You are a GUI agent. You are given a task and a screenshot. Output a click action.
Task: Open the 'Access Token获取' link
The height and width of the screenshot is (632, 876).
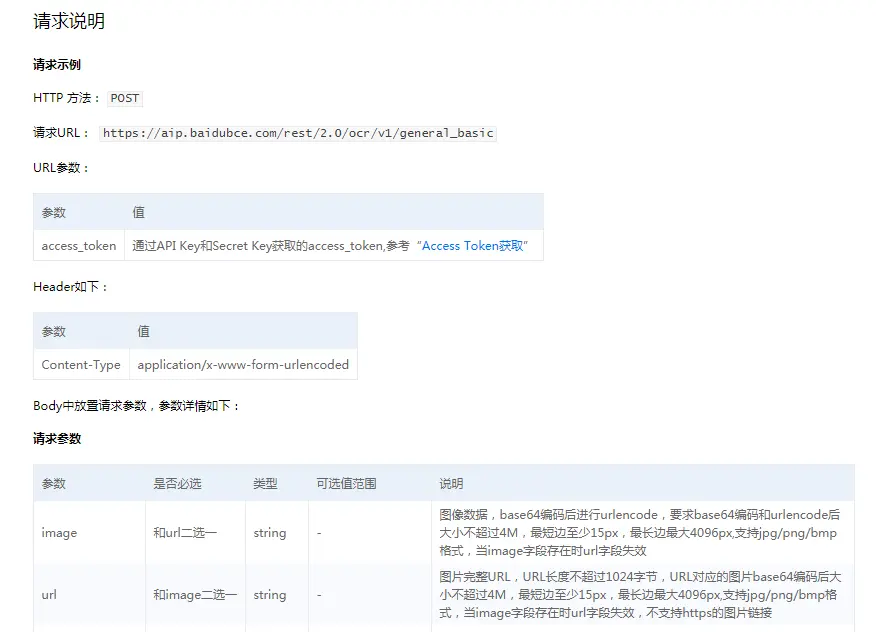coord(472,246)
